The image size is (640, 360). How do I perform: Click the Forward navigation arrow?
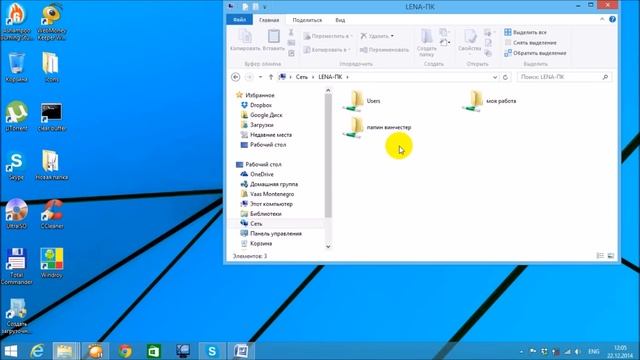coord(249,77)
